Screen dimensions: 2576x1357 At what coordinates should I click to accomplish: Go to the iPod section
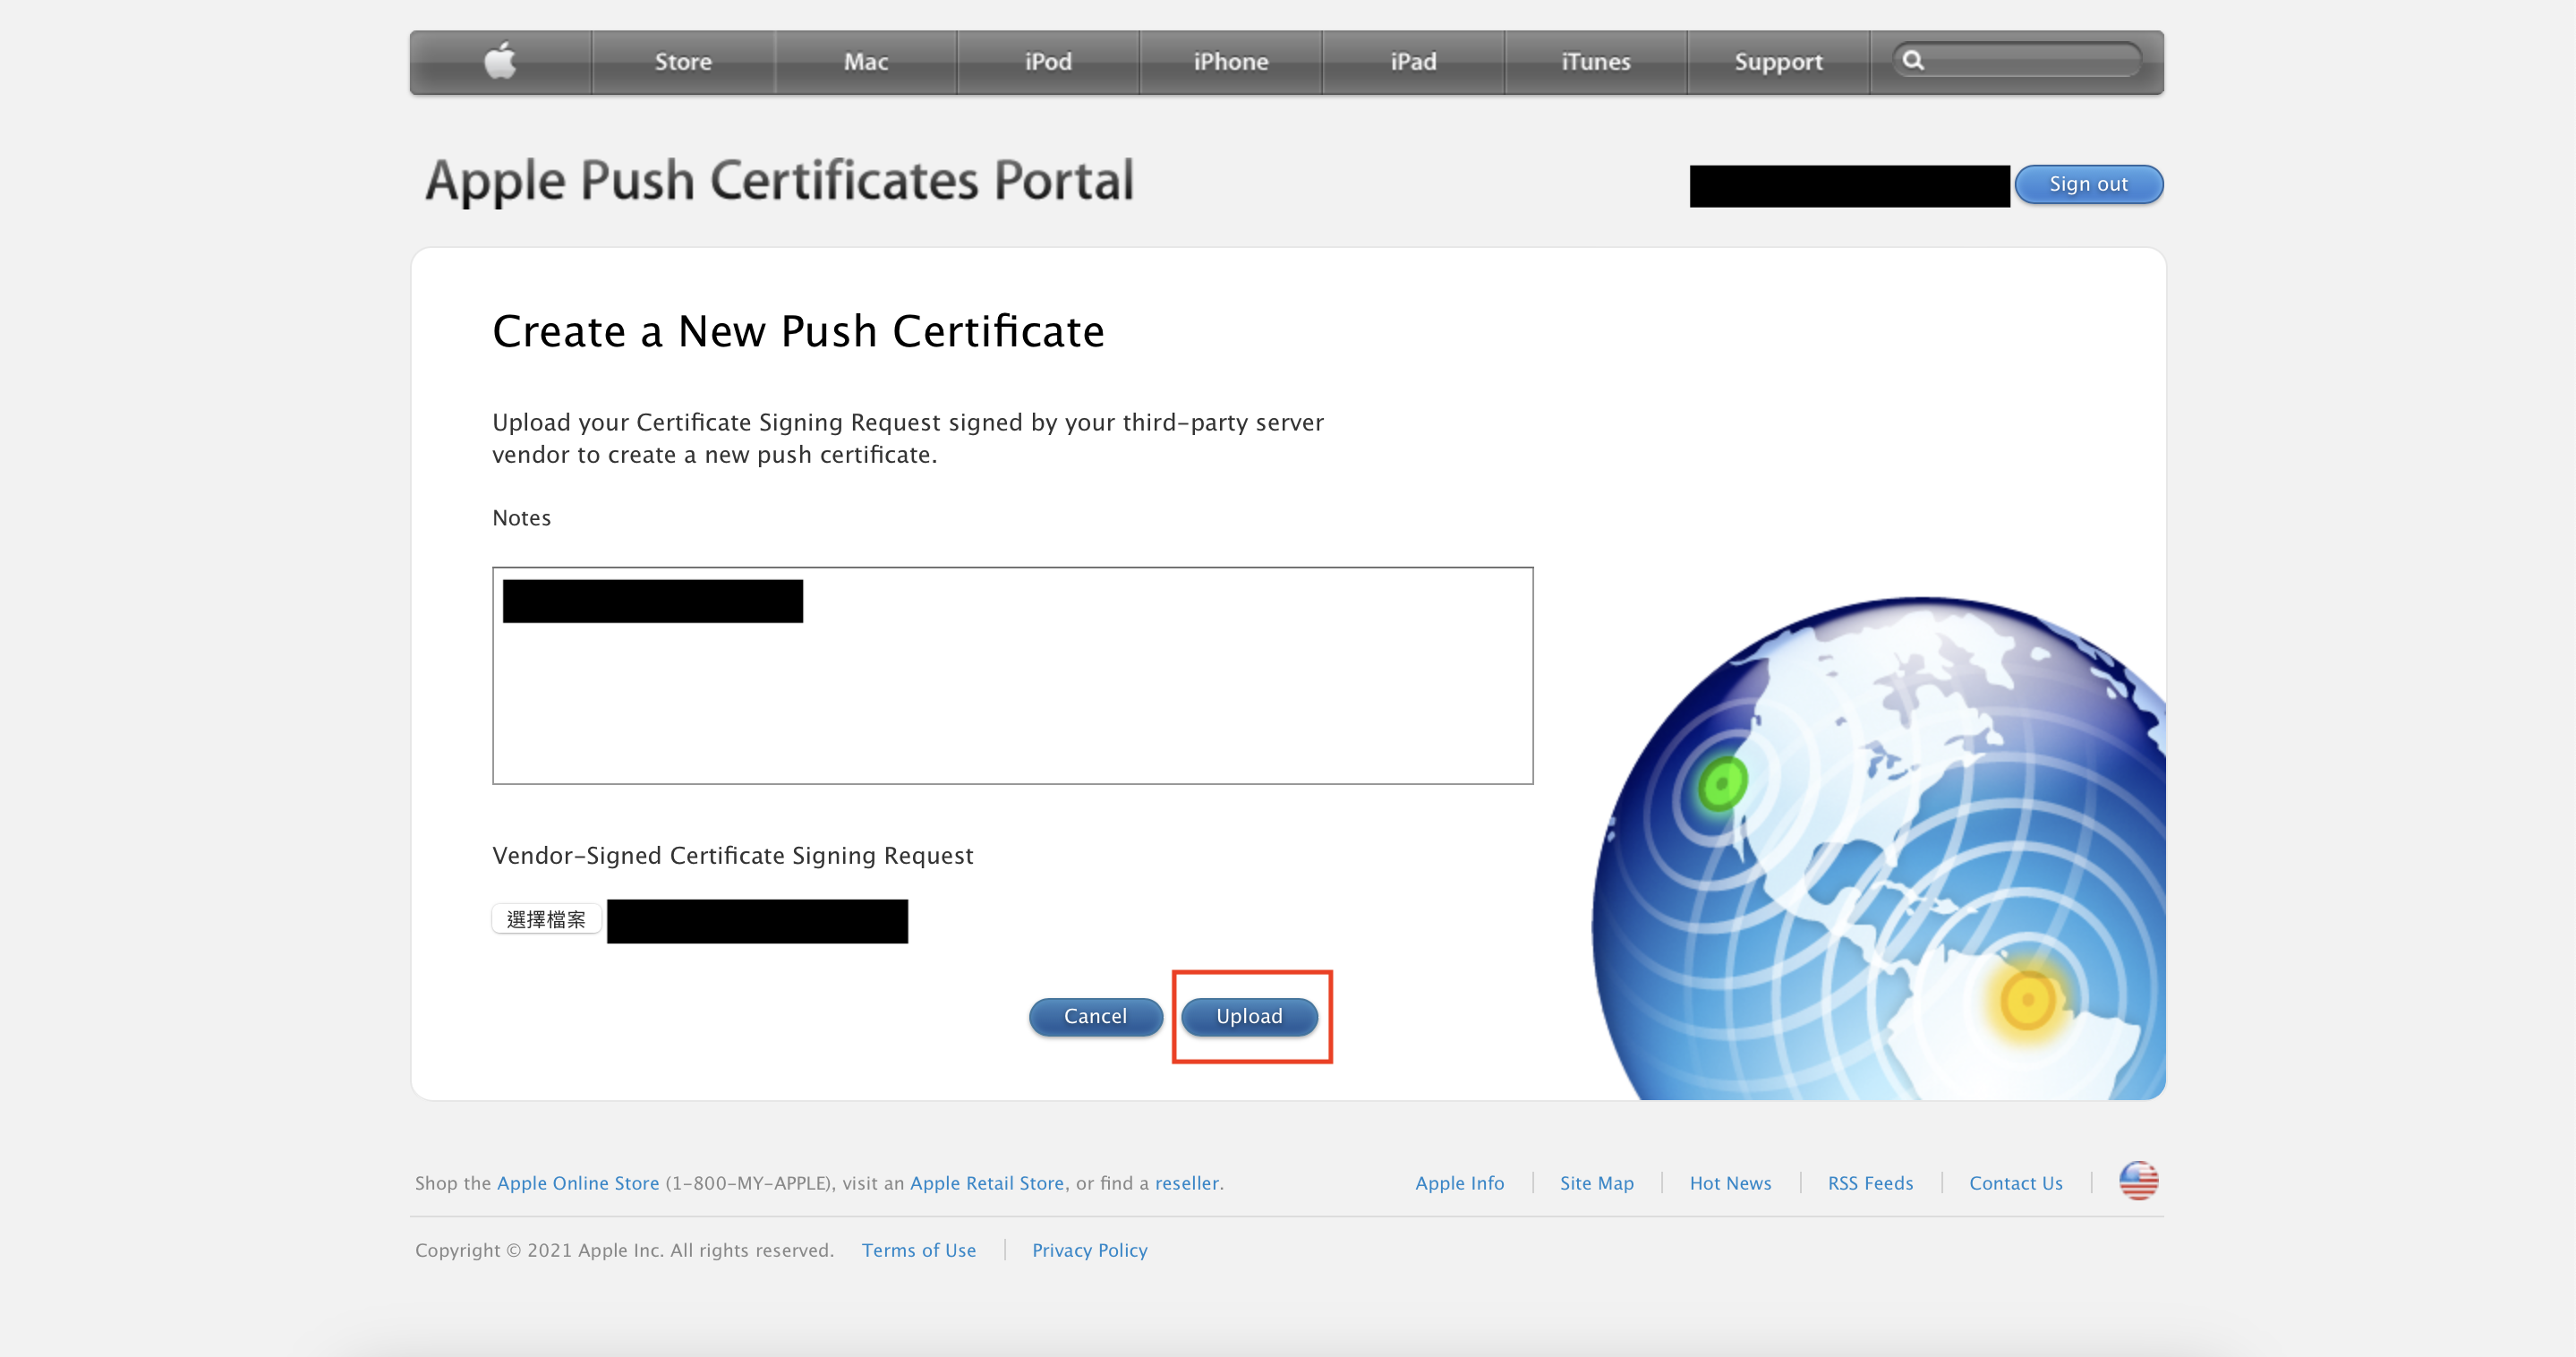click(x=1048, y=62)
